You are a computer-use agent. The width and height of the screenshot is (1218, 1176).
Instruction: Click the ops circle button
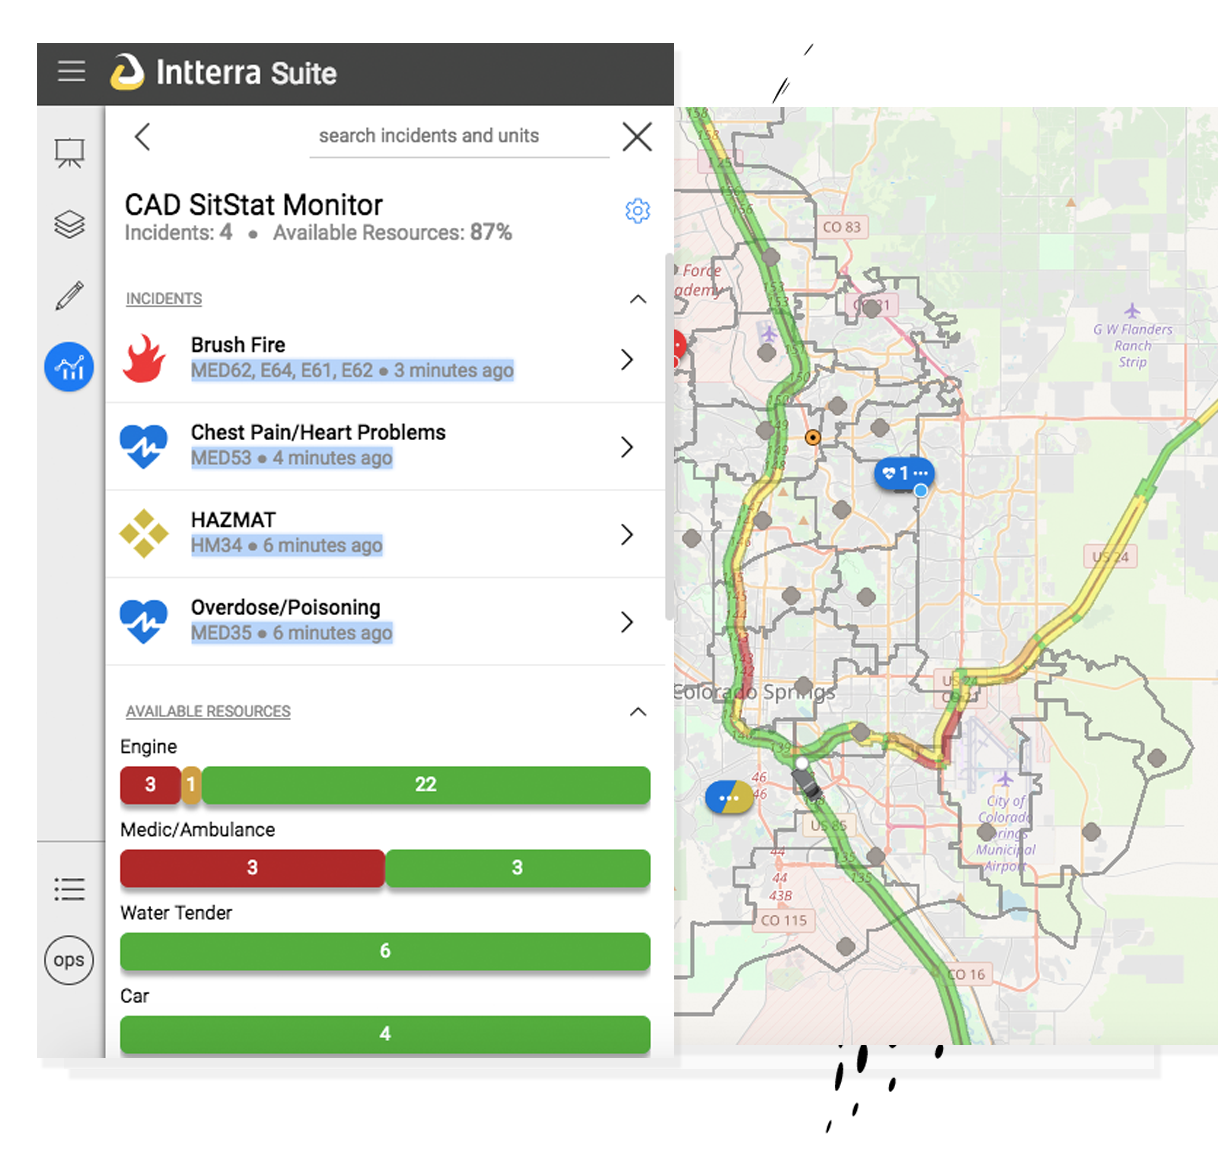69,960
